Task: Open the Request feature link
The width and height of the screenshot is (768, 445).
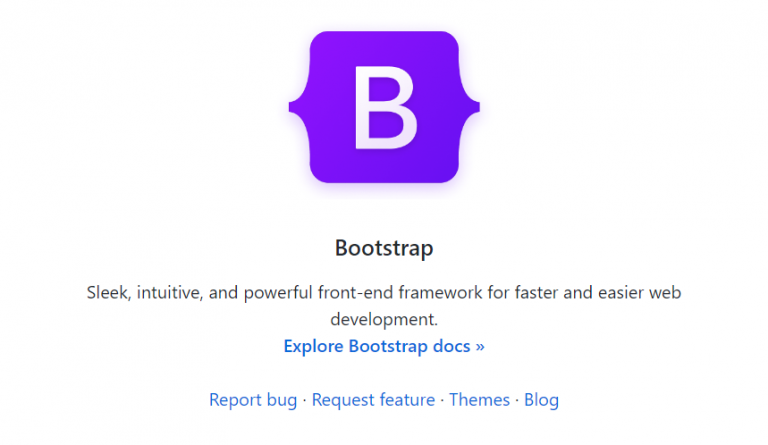Action: pos(373,400)
